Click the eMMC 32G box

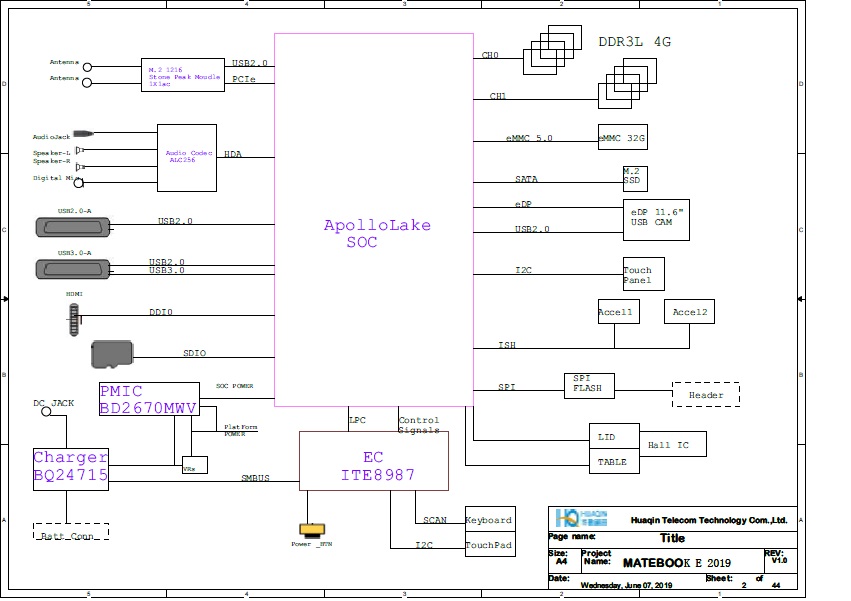(x=622, y=139)
